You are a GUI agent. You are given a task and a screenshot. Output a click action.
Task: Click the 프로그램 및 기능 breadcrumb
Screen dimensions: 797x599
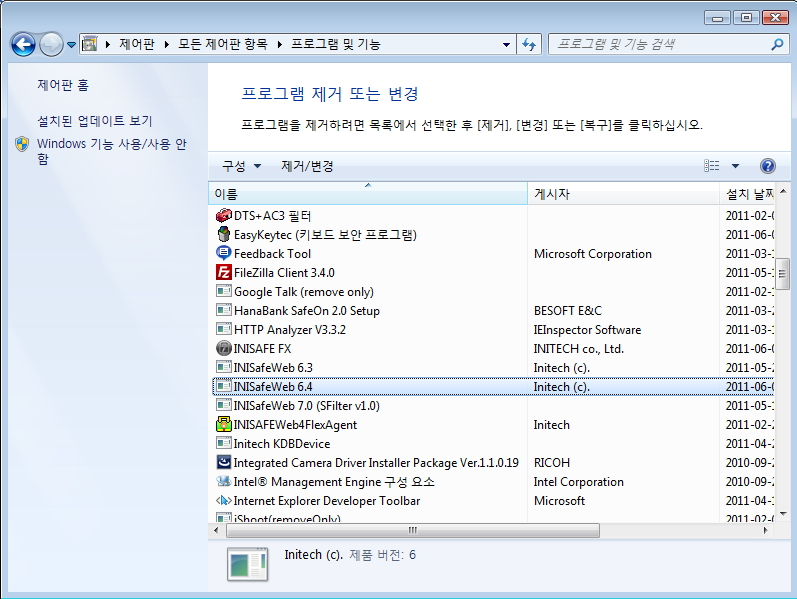335,44
